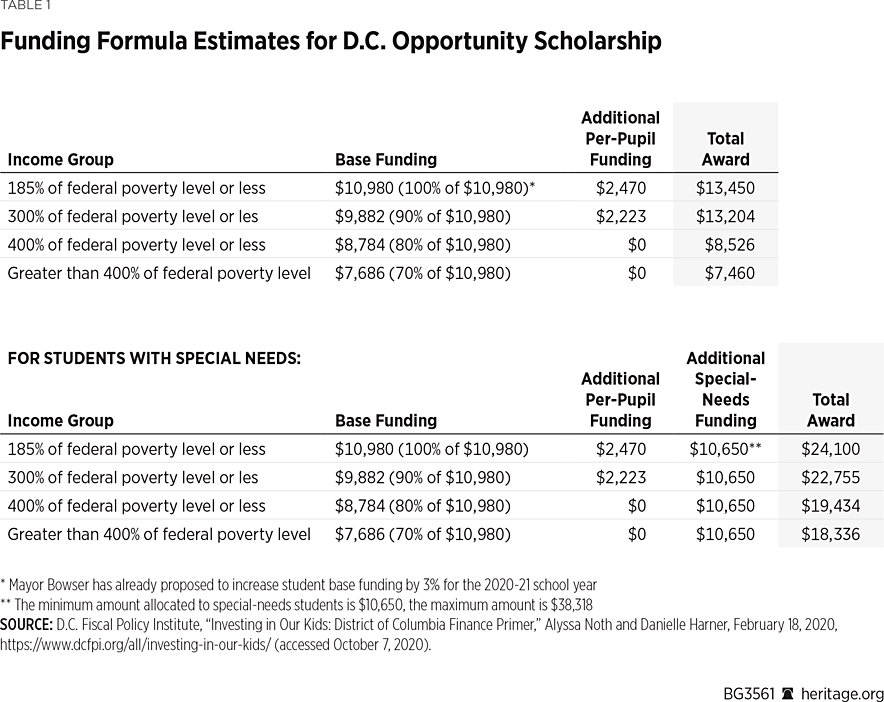Select the $8,526 total award value
The width and height of the screenshot is (884, 702).
[730, 245]
